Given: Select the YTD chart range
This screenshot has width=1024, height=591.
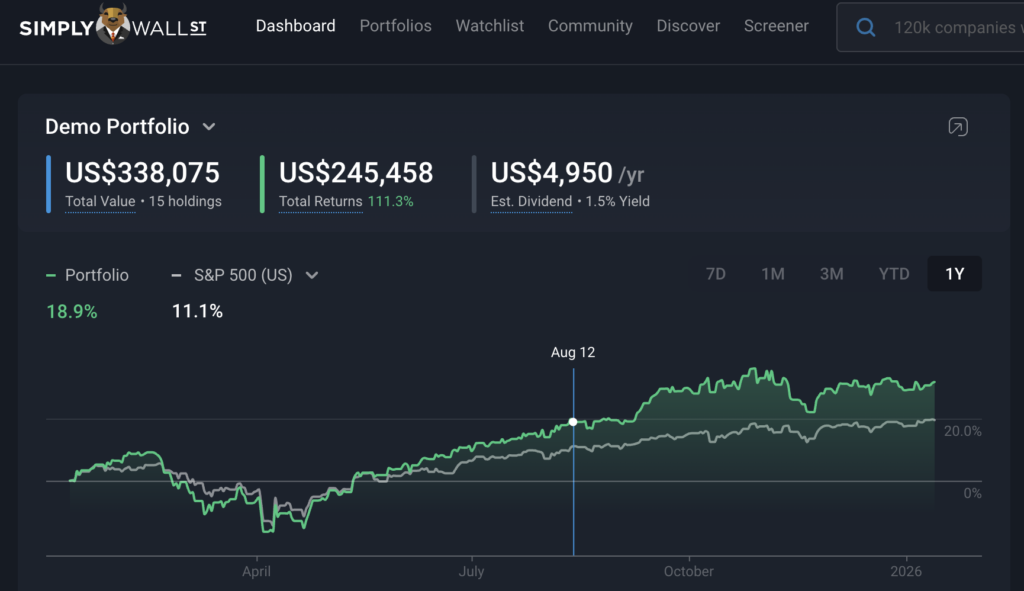Looking at the screenshot, I should pyautogui.click(x=893, y=273).
